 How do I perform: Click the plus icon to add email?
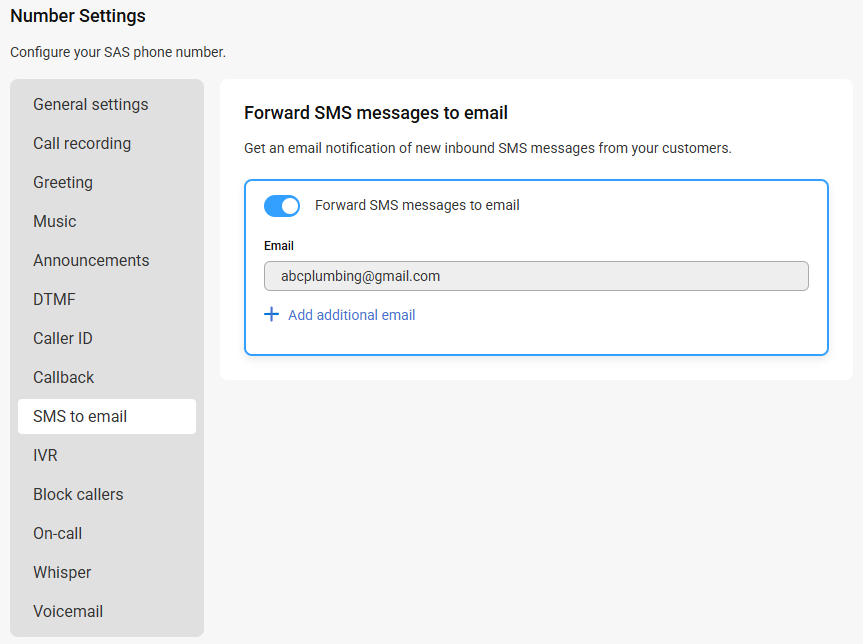coord(271,314)
